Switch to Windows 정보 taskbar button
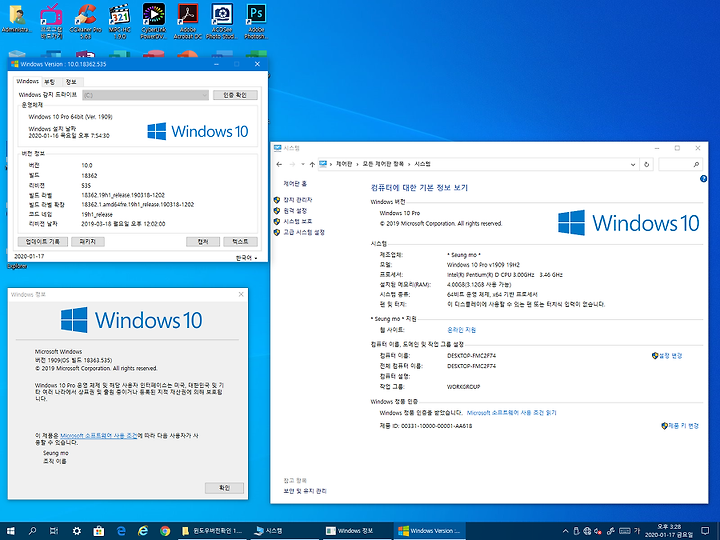This screenshot has height=540, width=720. pos(355,531)
